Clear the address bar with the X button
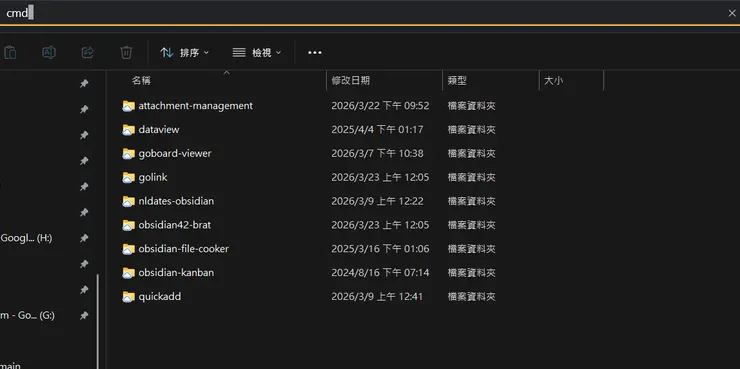Viewport: 740px width, 369px height. 732,13
